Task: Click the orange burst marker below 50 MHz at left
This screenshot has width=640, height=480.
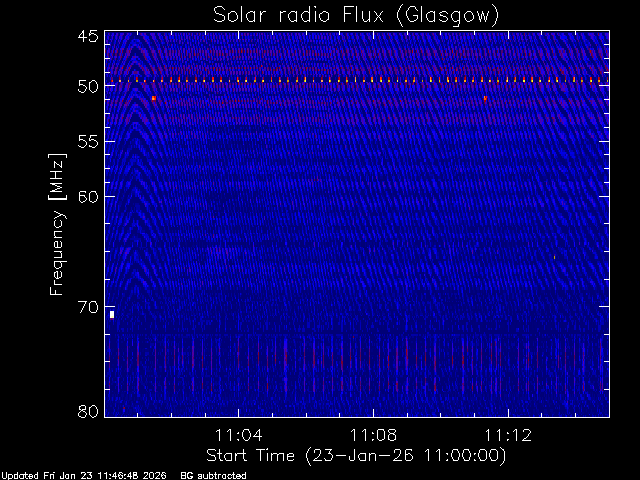Action: [154, 98]
